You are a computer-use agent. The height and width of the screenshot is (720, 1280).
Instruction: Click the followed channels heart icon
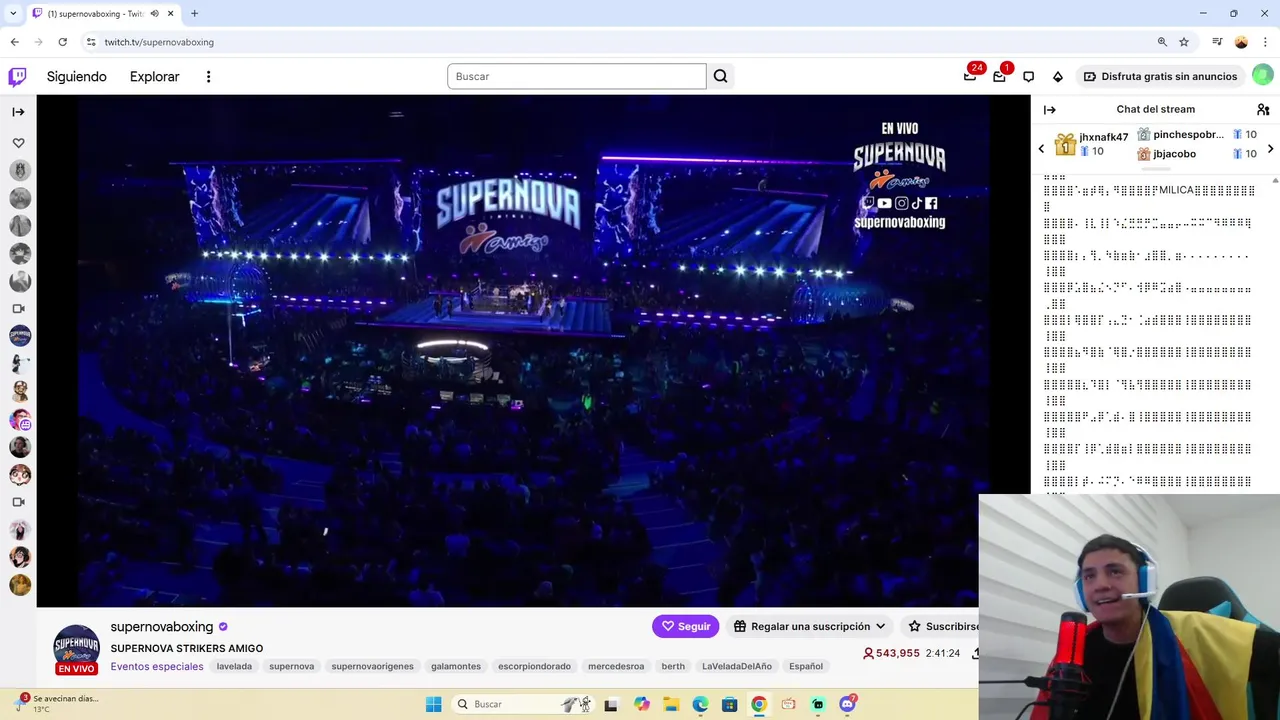[x=18, y=143]
